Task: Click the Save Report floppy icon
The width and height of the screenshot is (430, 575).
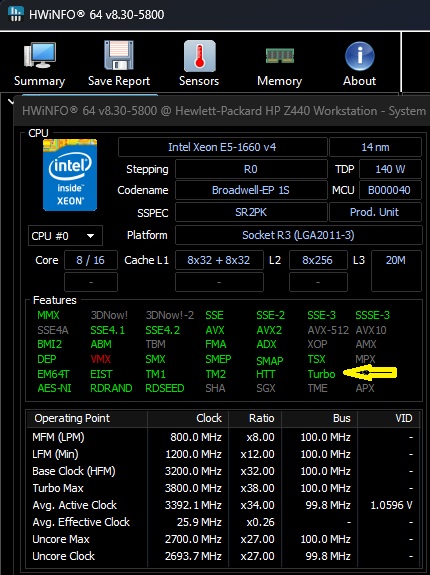Action: click(x=119, y=55)
